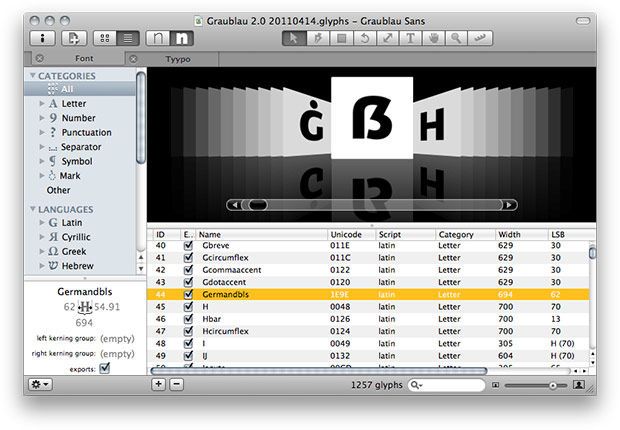Open the gear action menu
Viewport: 620px width, 430px height.
point(40,384)
